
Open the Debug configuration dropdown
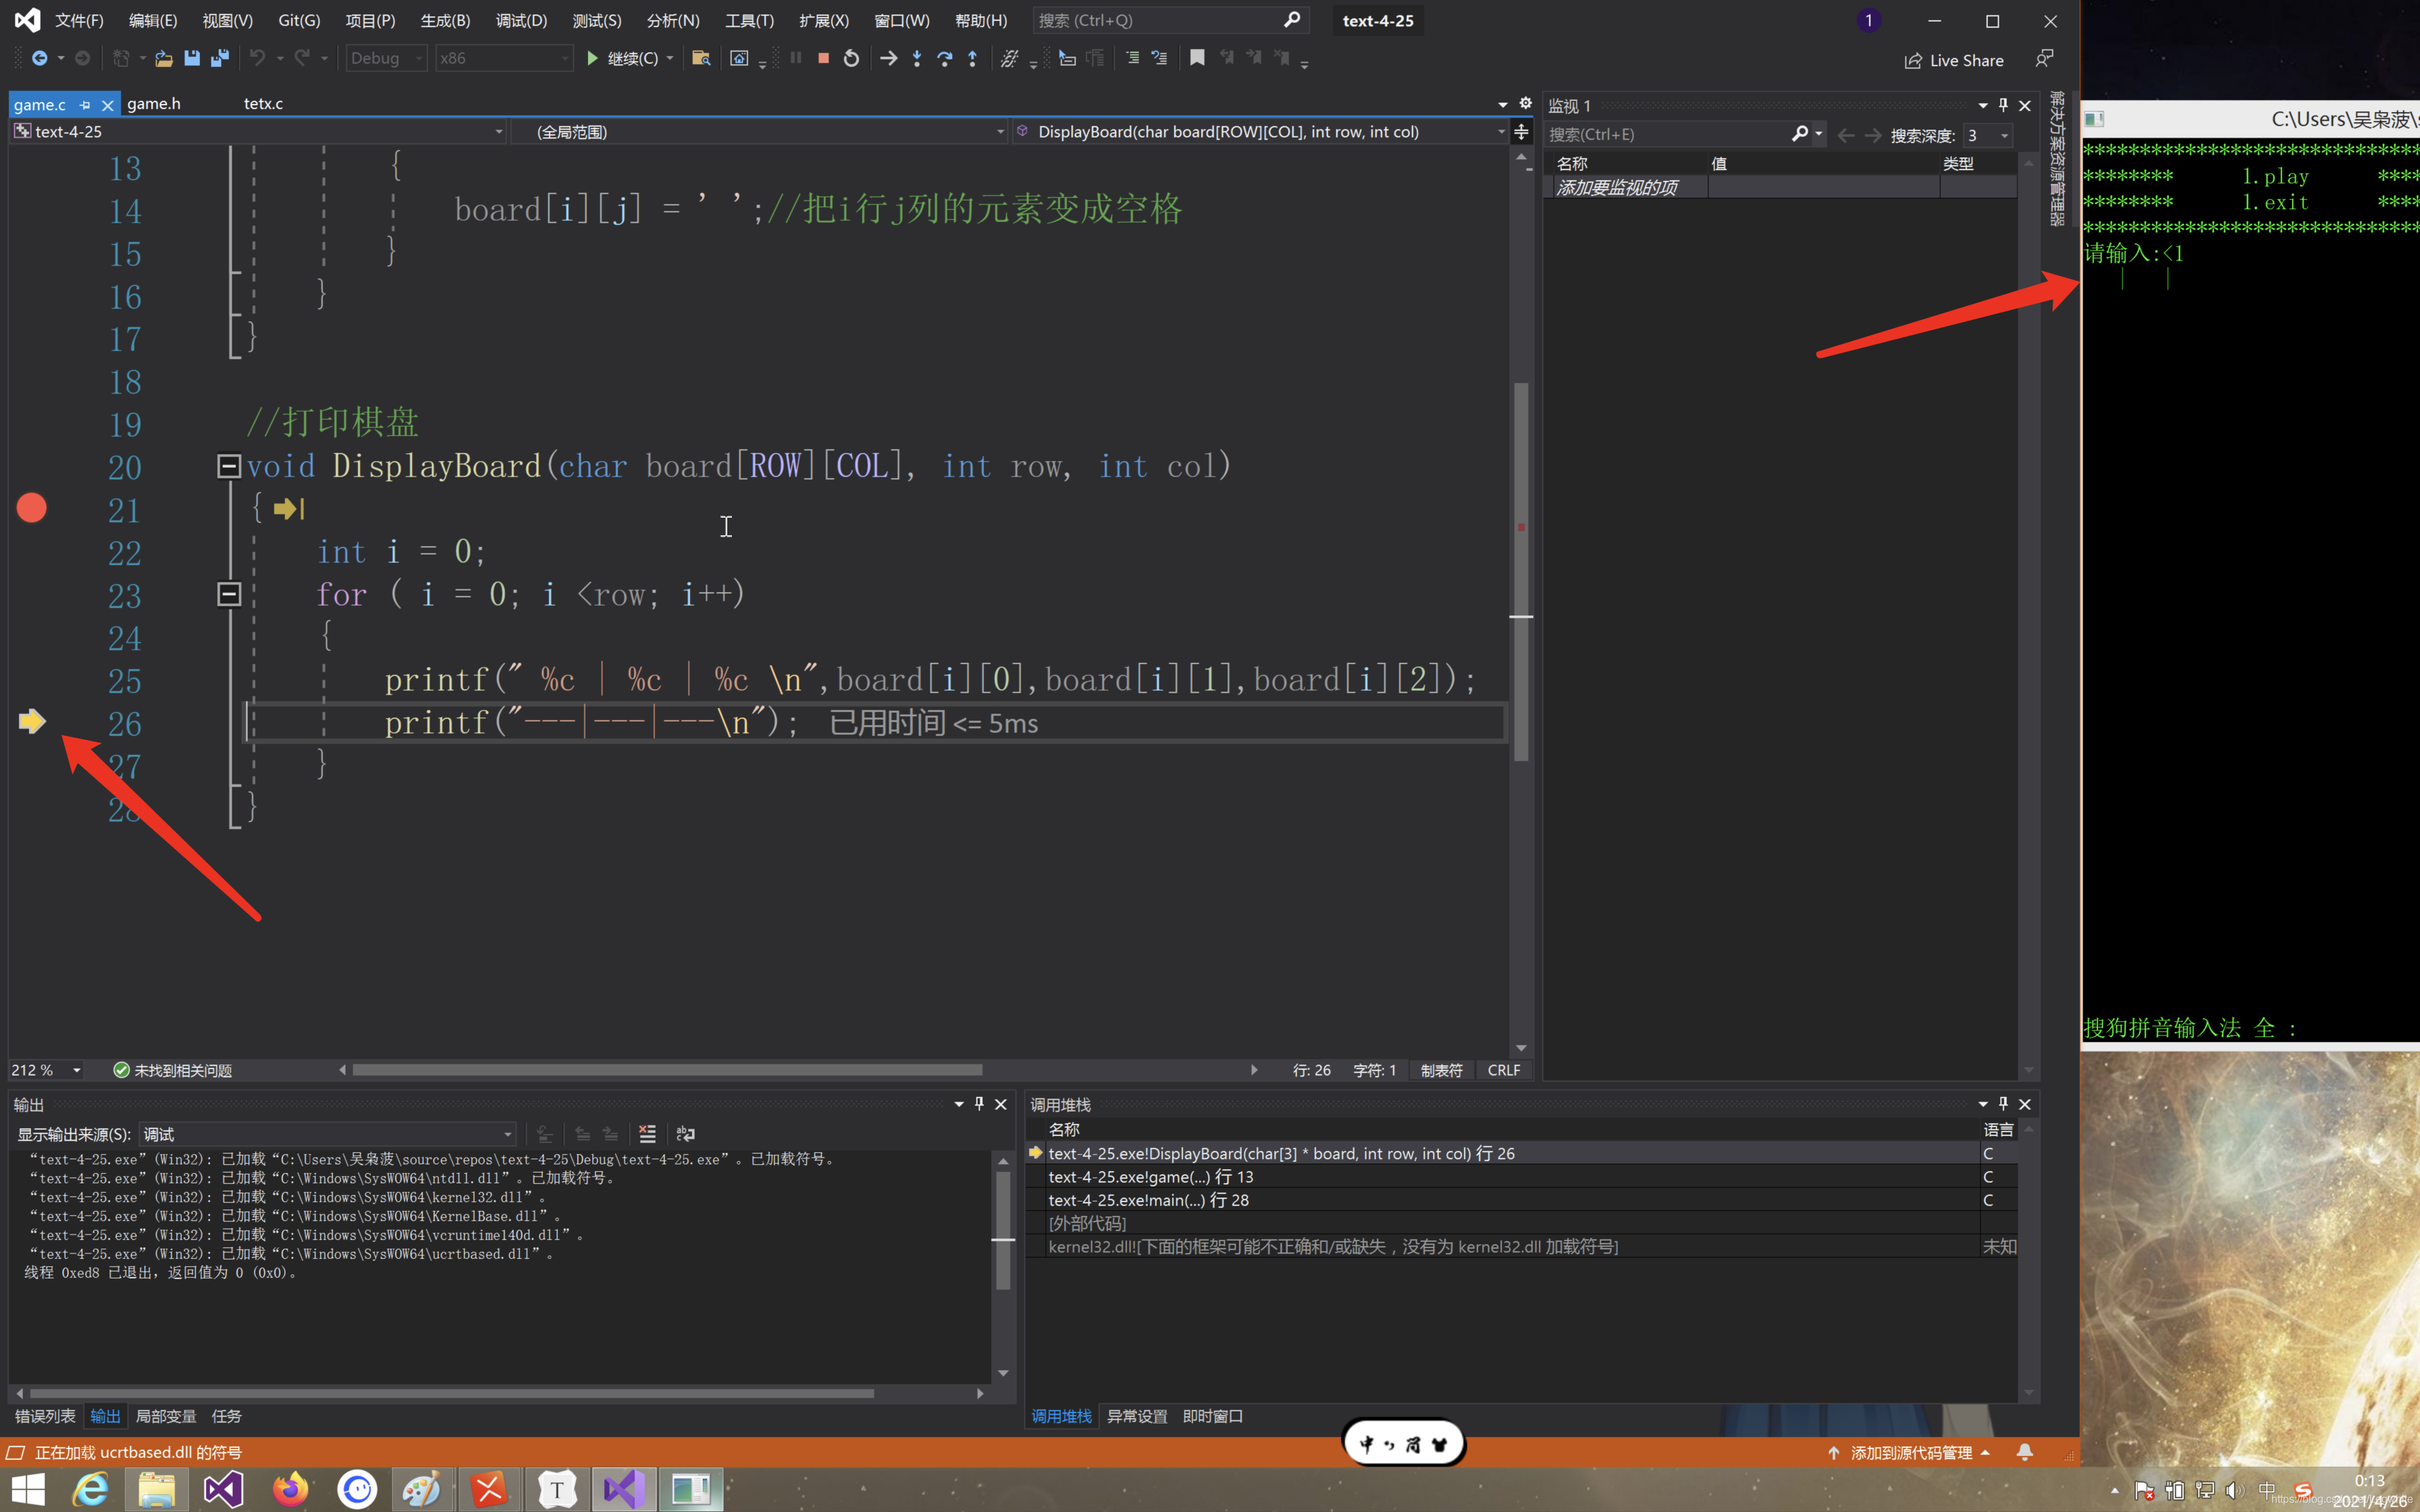click(386, 58)
